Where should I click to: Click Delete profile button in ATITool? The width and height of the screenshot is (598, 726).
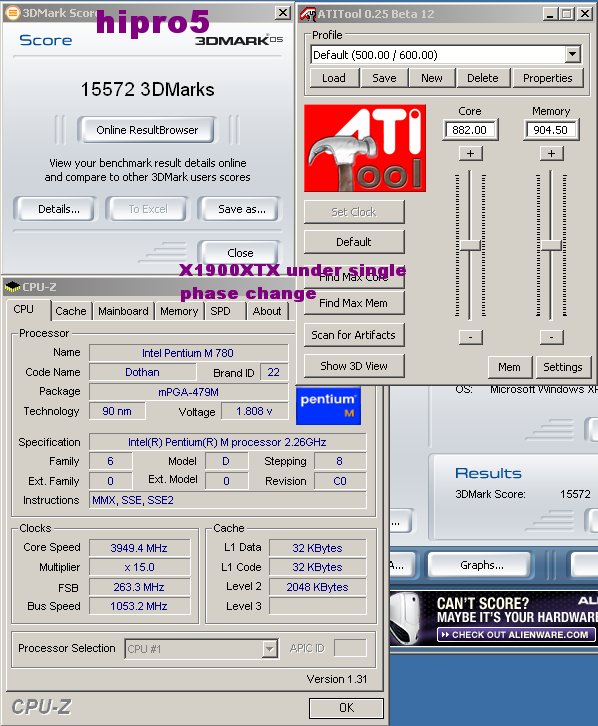[x=483, y=78]
